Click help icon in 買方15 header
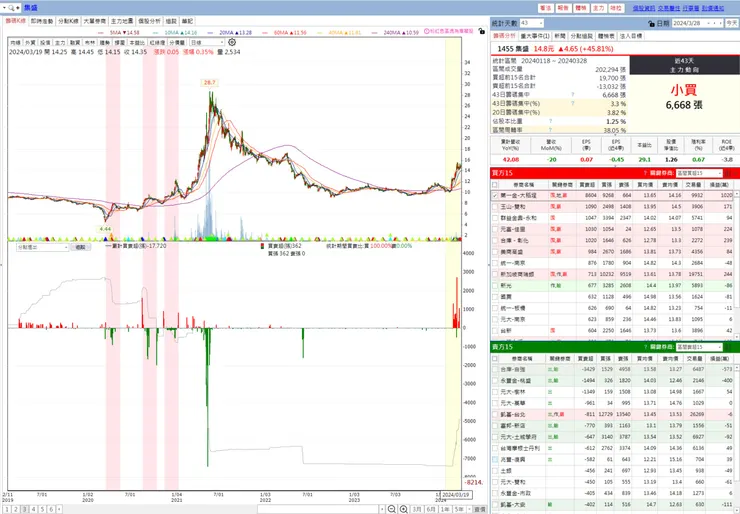This screenshot has height=514, width=740. [645, 173]
